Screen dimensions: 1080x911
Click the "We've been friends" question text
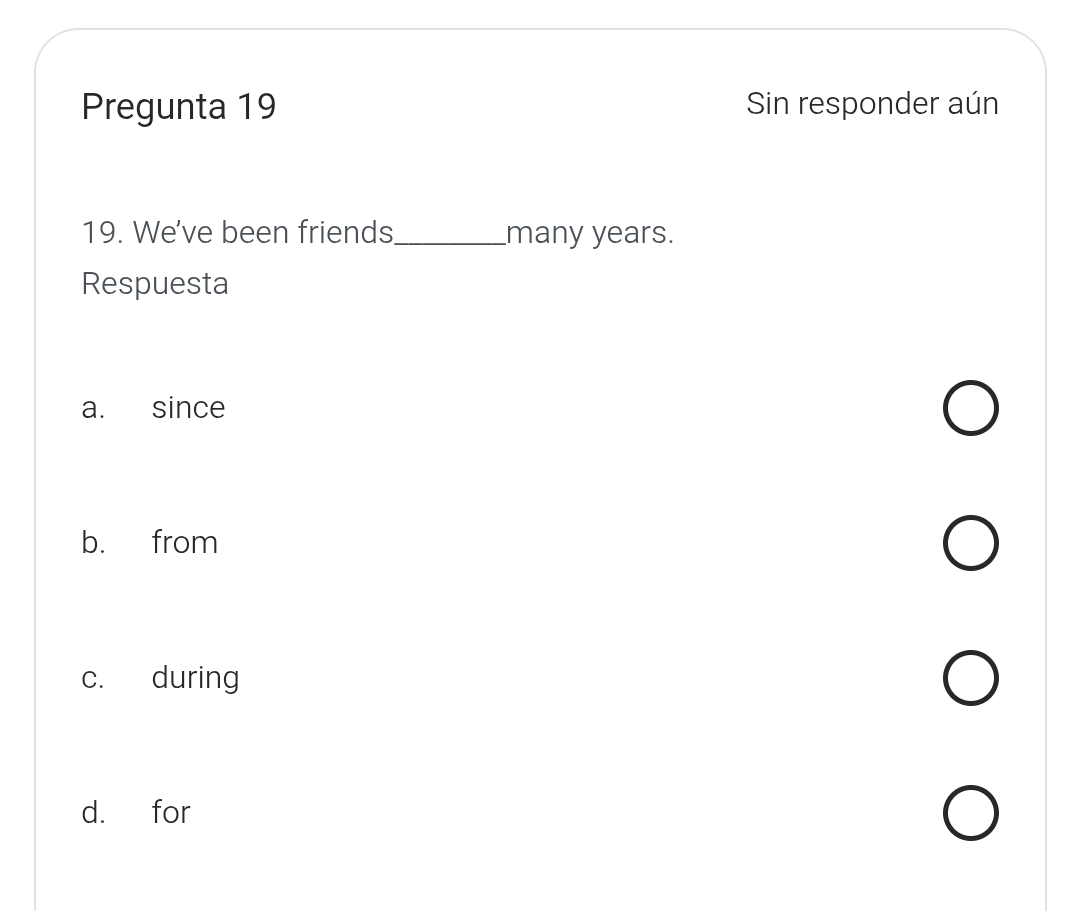[x=263, y=233]
